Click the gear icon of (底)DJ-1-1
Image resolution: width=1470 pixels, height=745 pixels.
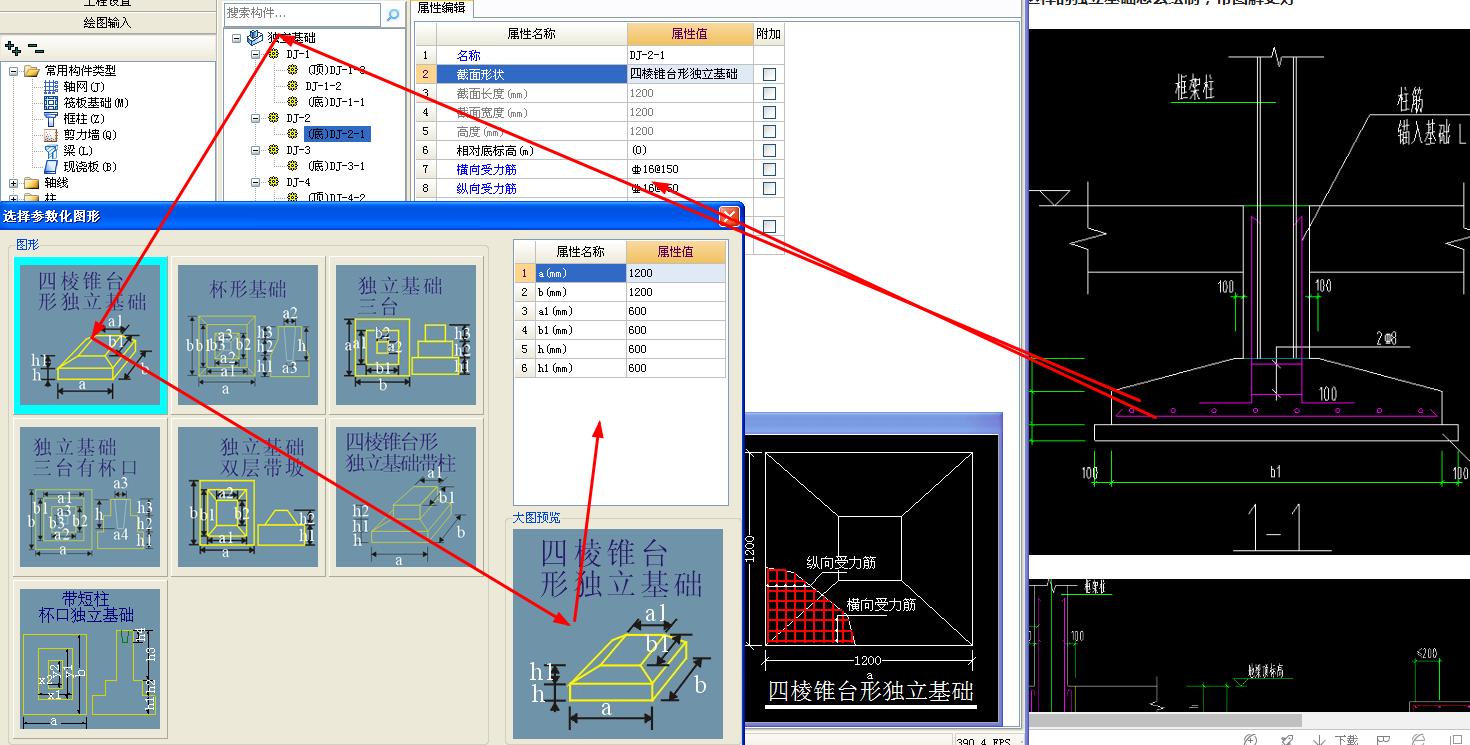[x=293, y=102]
